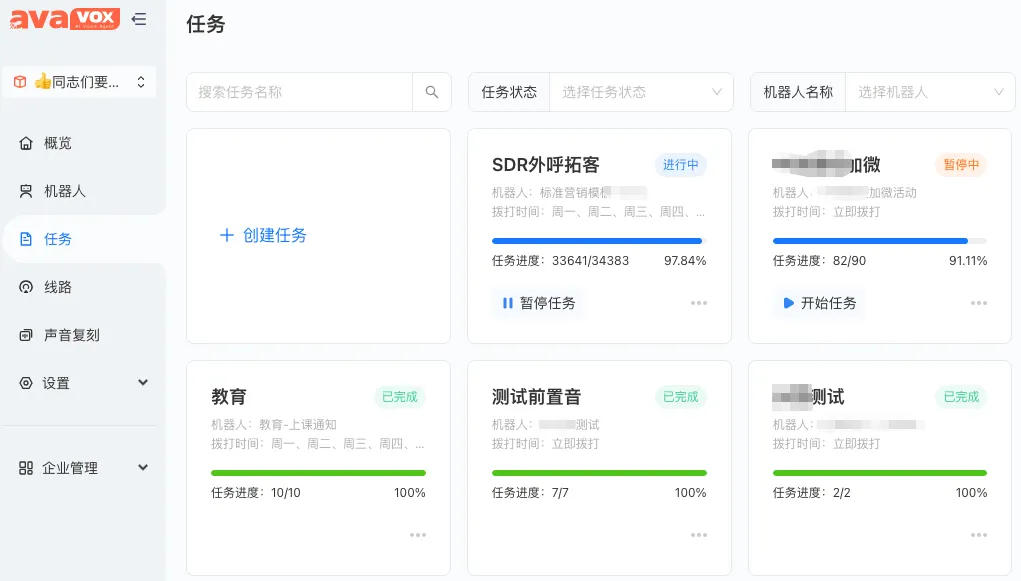Go to the 概览 overview page
The width and height of the screenshot is (1021, 581).
(x=58, y=143)
